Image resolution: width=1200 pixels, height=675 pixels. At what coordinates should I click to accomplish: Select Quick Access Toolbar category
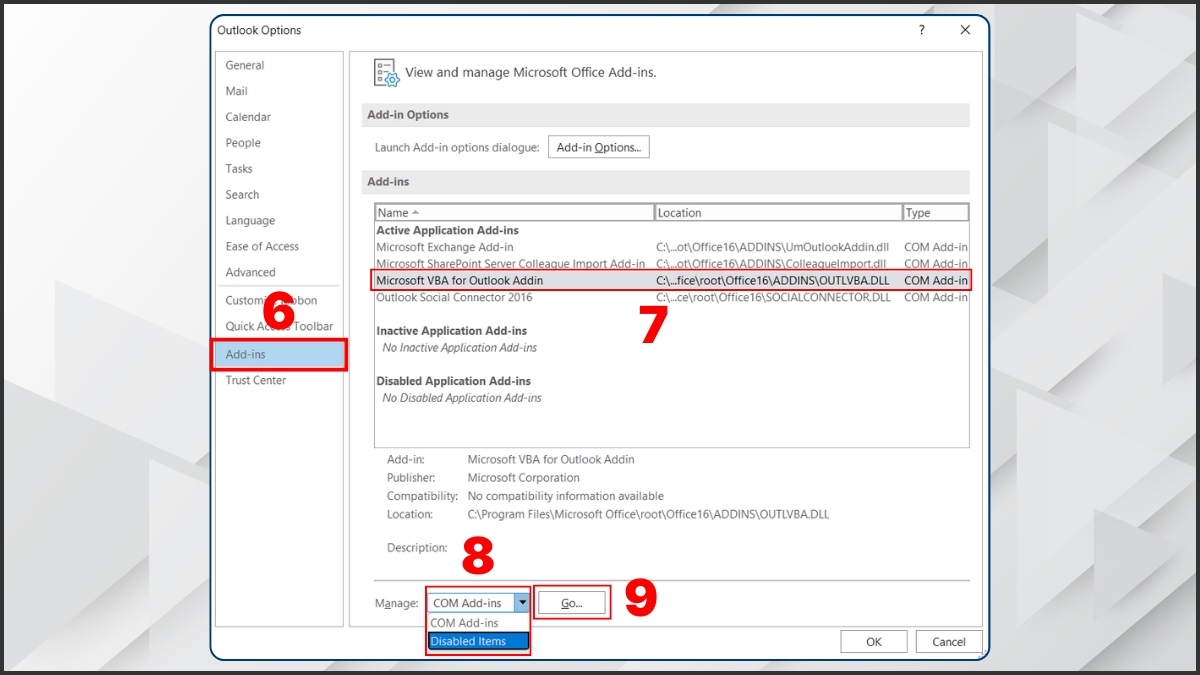(279, 327)
